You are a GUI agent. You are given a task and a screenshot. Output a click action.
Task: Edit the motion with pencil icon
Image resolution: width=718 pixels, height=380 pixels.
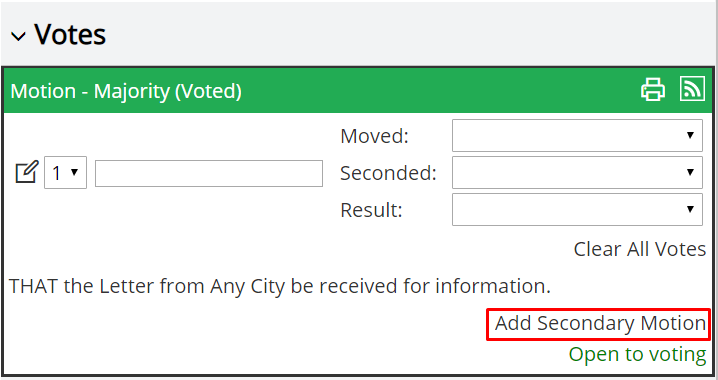(27, 172)
